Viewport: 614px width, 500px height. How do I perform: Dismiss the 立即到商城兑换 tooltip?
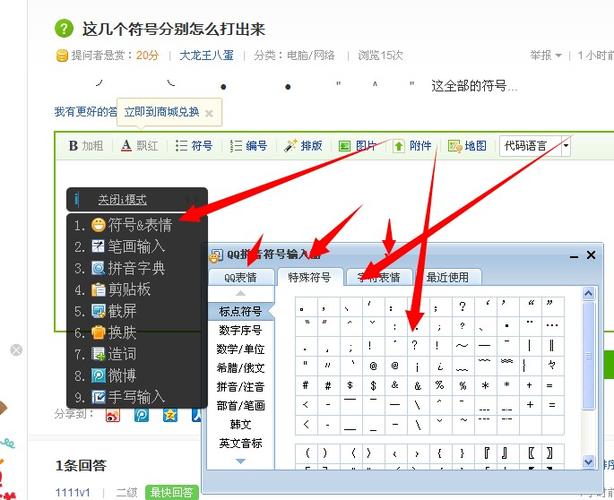[208, 113]
